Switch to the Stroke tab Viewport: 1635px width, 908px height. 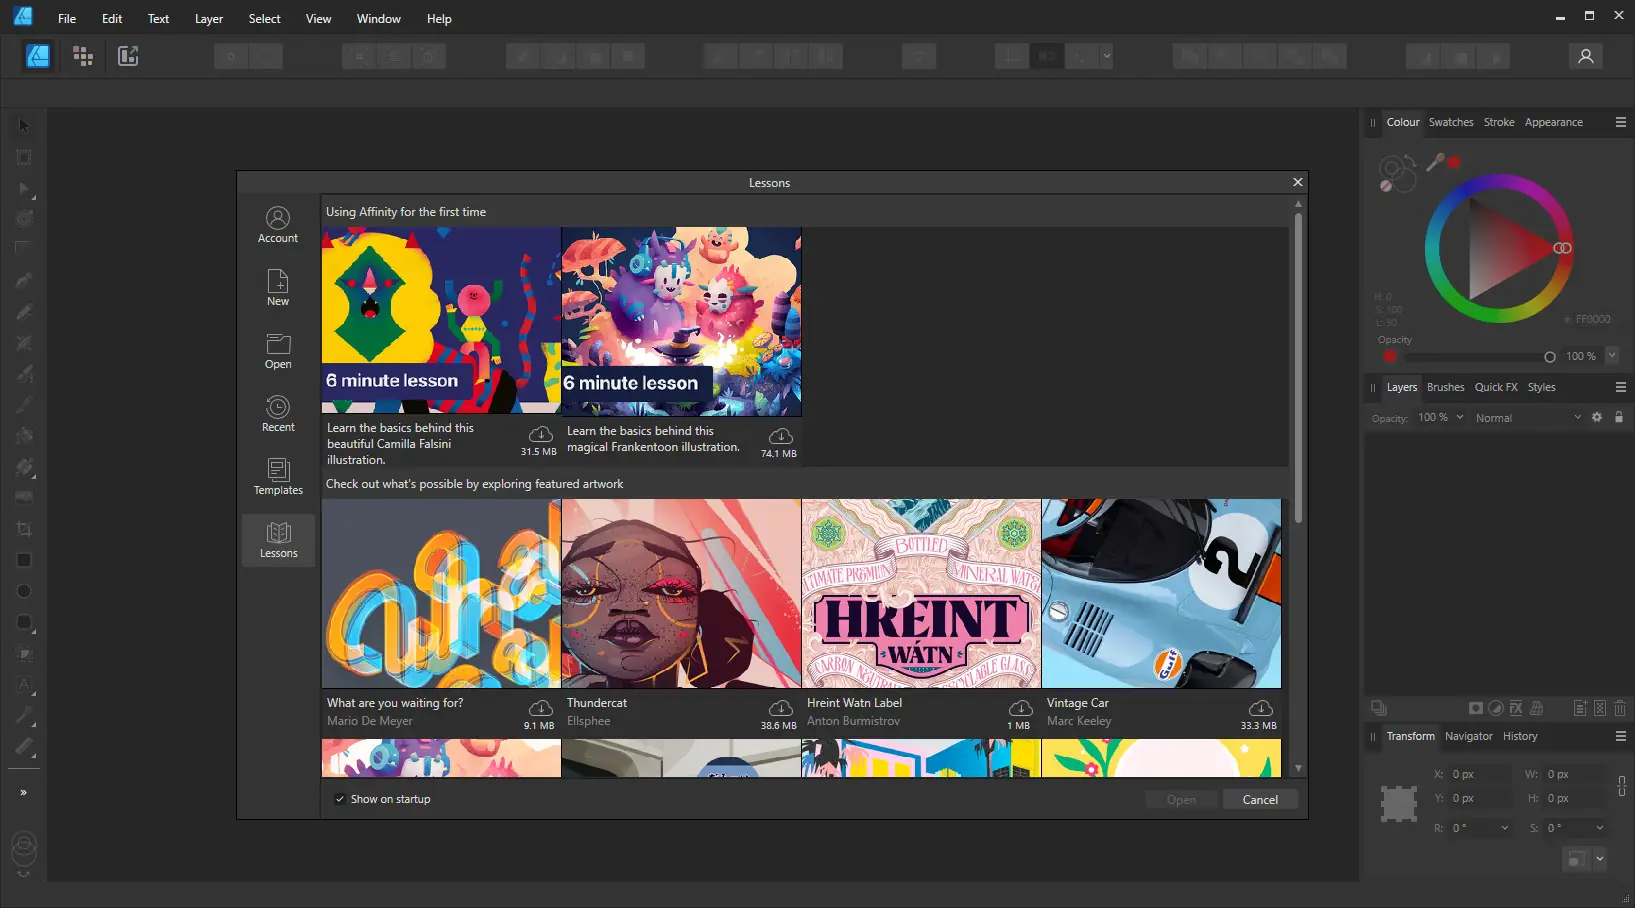tap(1499, 122)
